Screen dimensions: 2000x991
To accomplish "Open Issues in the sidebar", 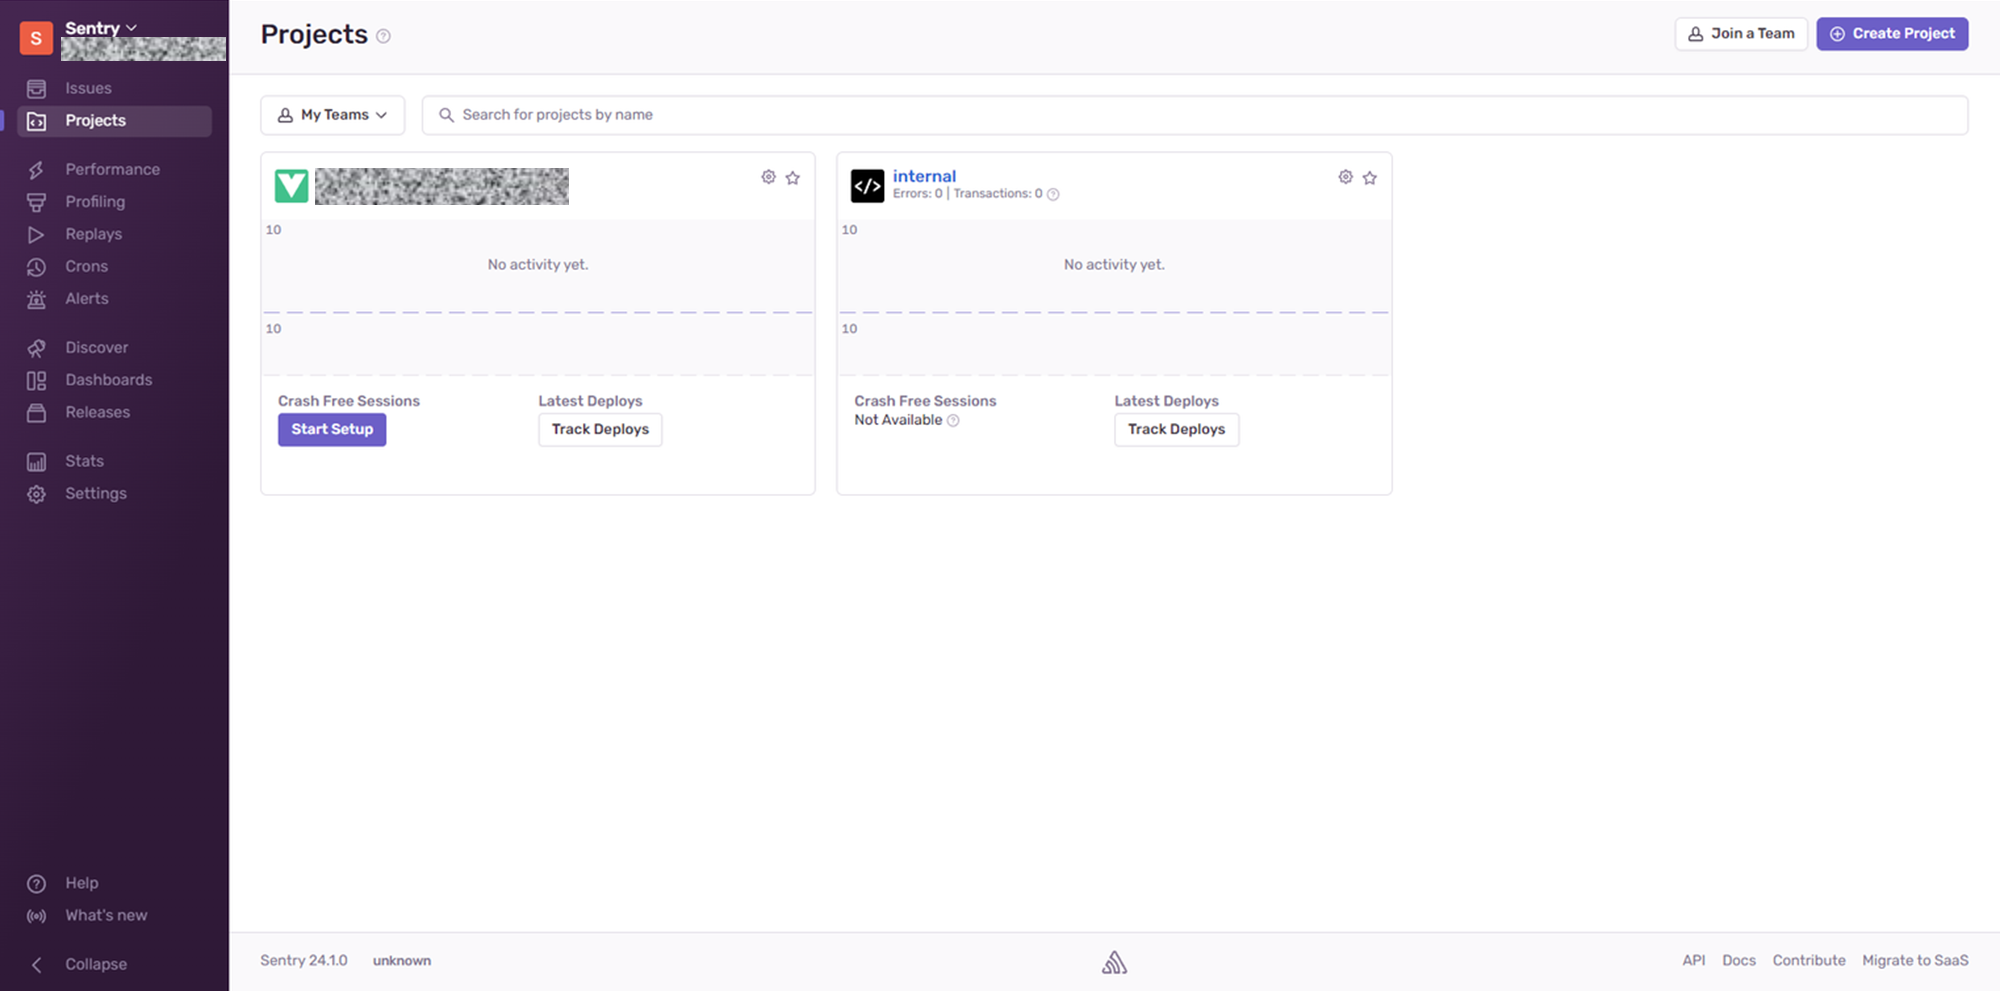I will (88, 88).
